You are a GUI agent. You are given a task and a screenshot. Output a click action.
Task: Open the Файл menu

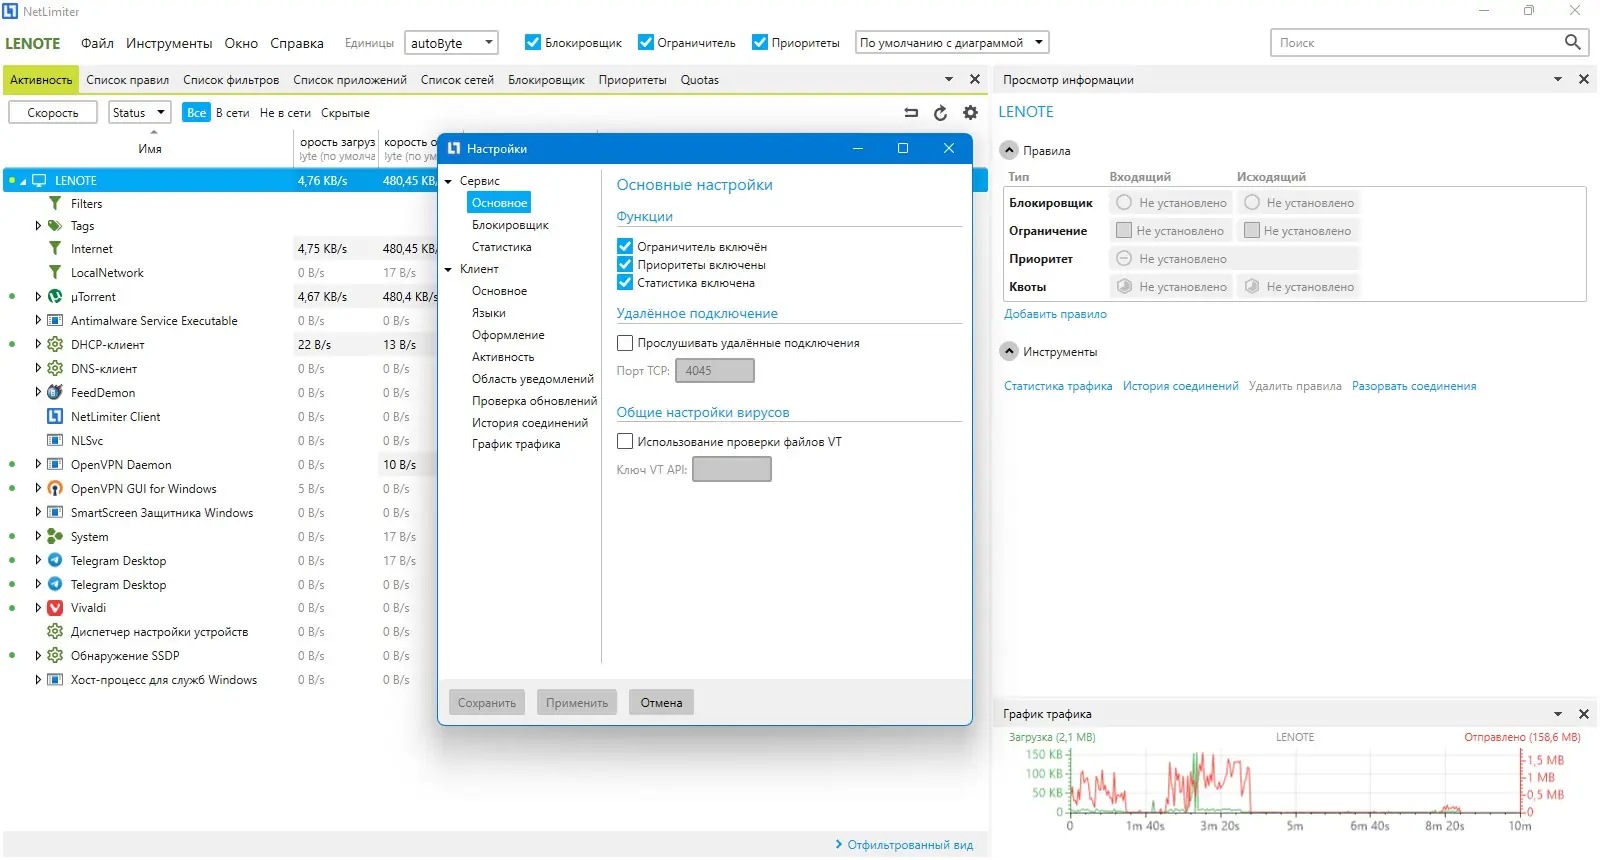click(x=97, y=43)
